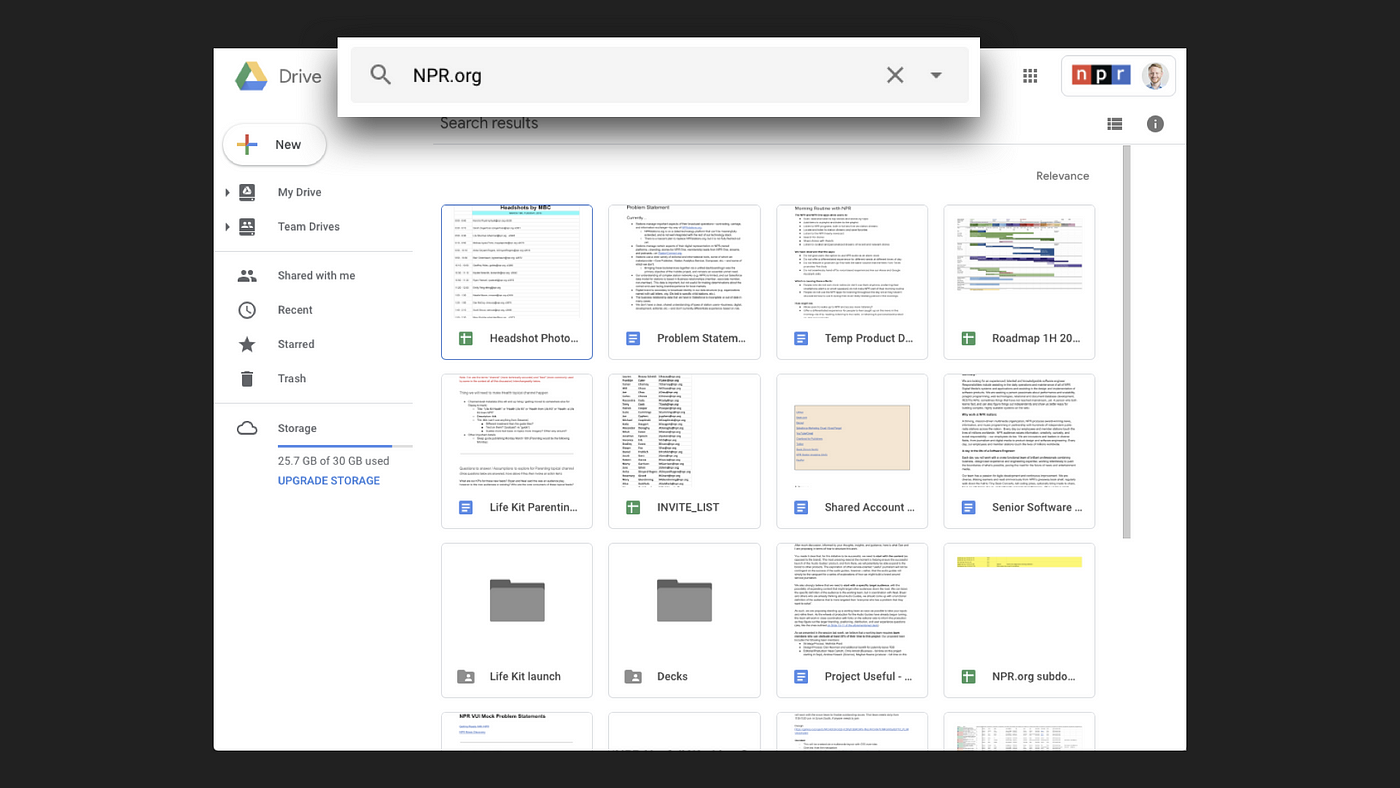Open My Drive in sidebar

coord(299,192)
